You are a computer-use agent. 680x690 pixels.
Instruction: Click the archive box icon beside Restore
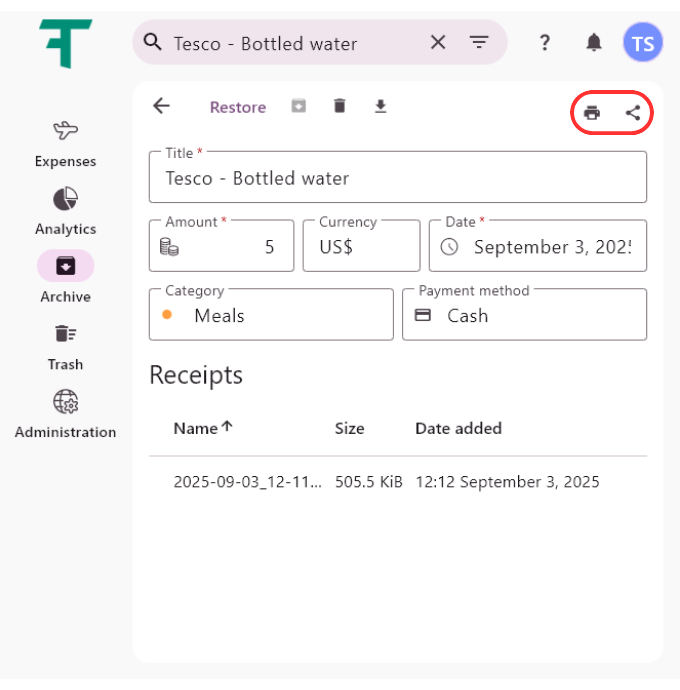(x=299, y=106)
